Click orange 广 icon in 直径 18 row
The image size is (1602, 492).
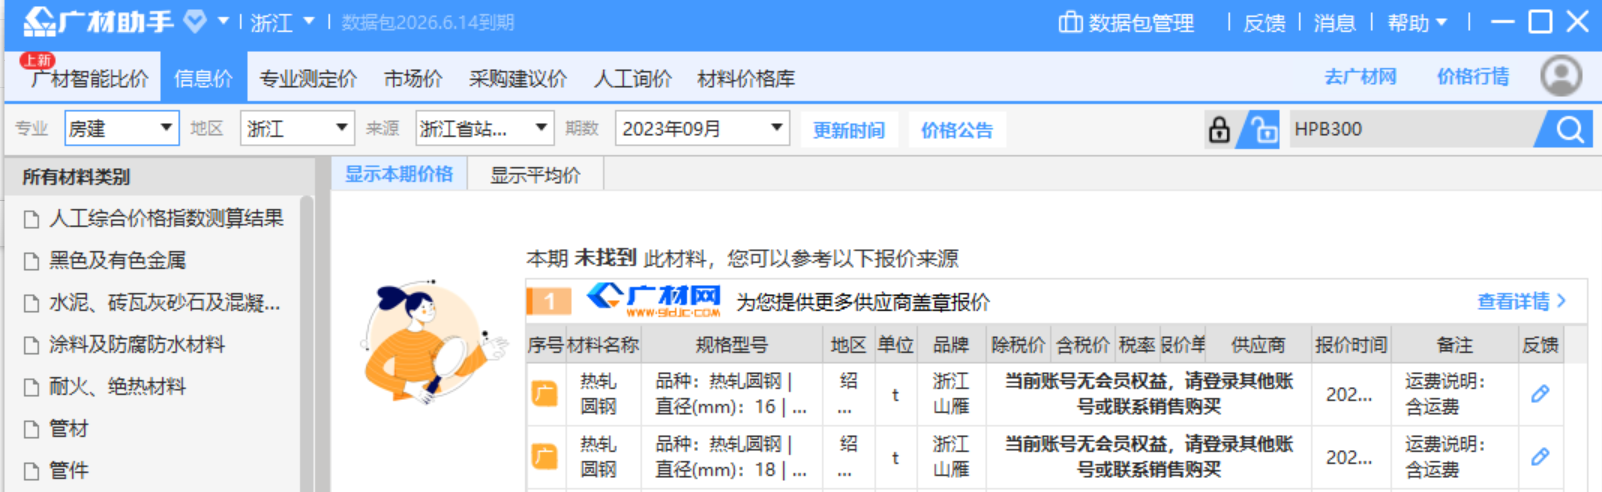click(545, 457)
